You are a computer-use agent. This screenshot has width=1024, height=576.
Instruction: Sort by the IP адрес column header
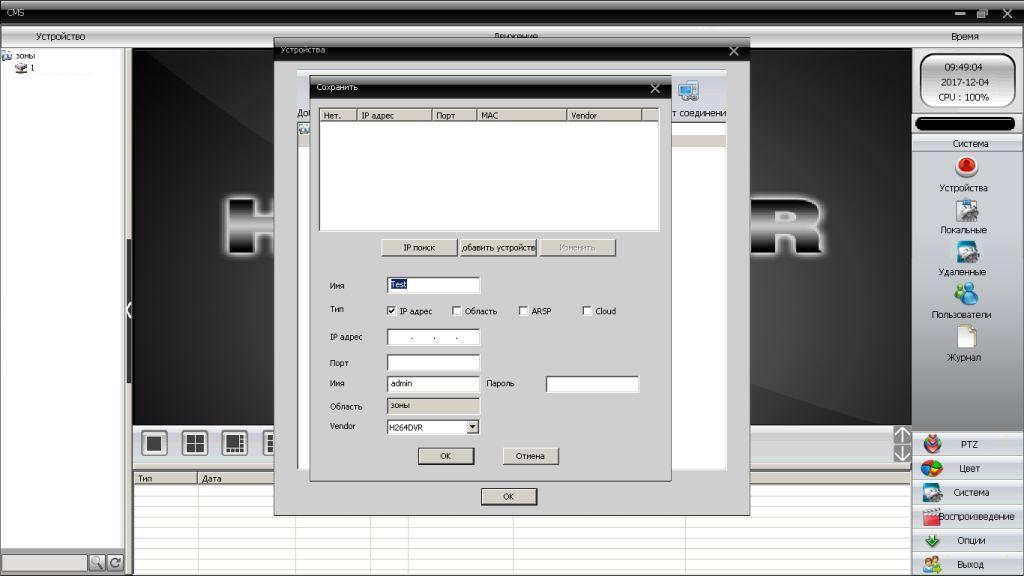click(394, 115)
